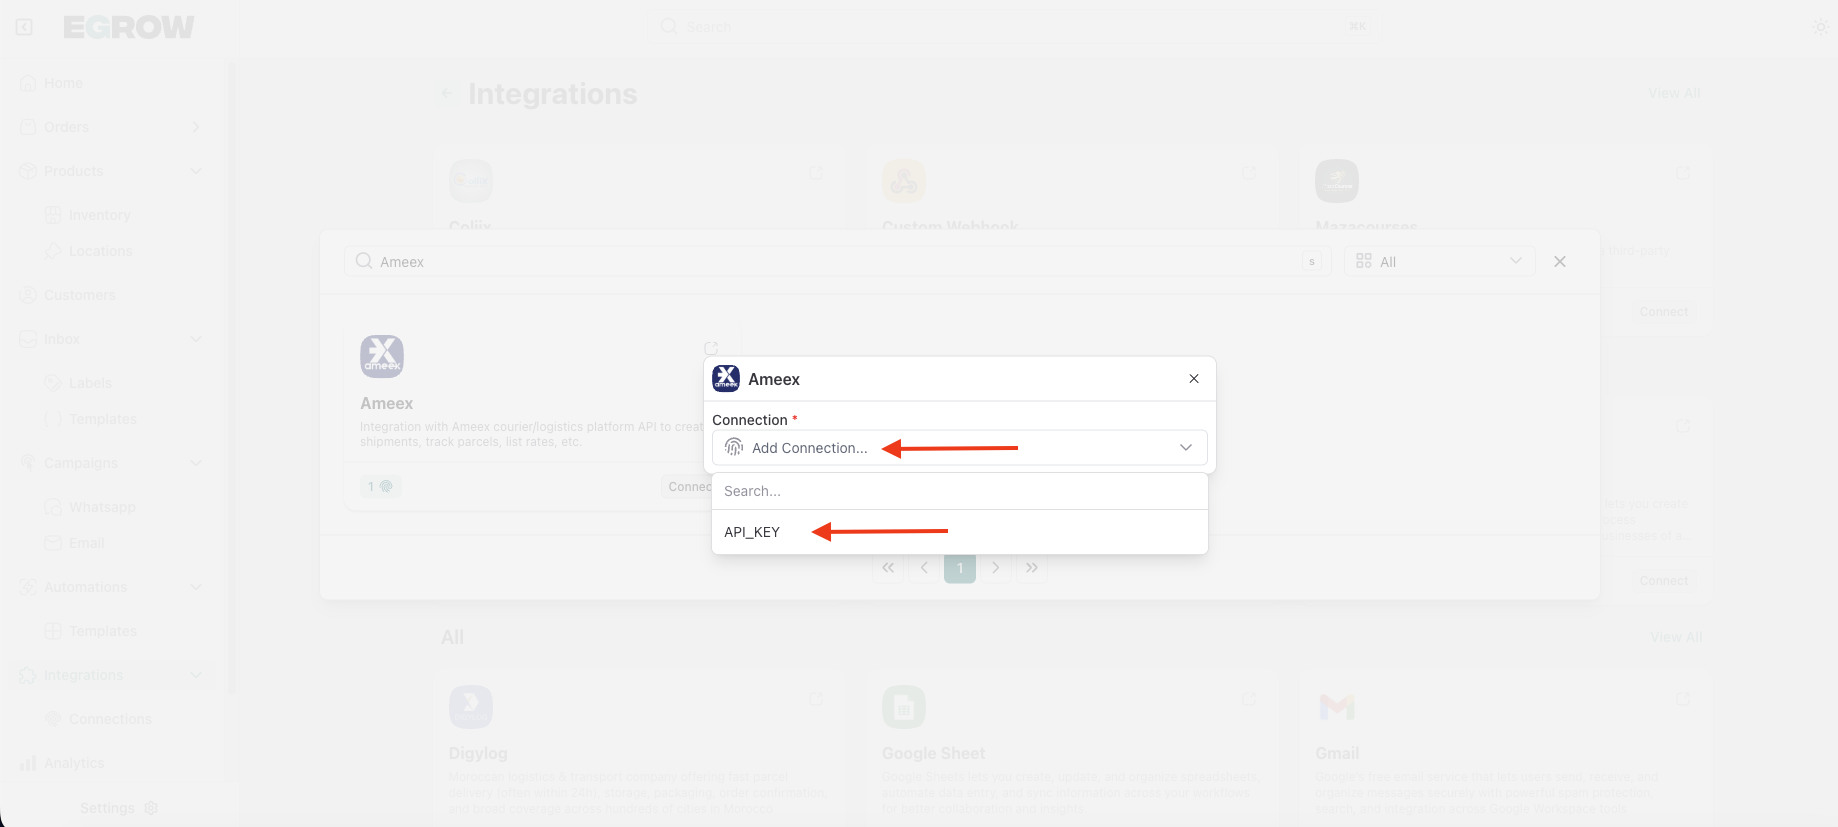
Task: Click the Digylog card logo
Action: click(471, 707)
